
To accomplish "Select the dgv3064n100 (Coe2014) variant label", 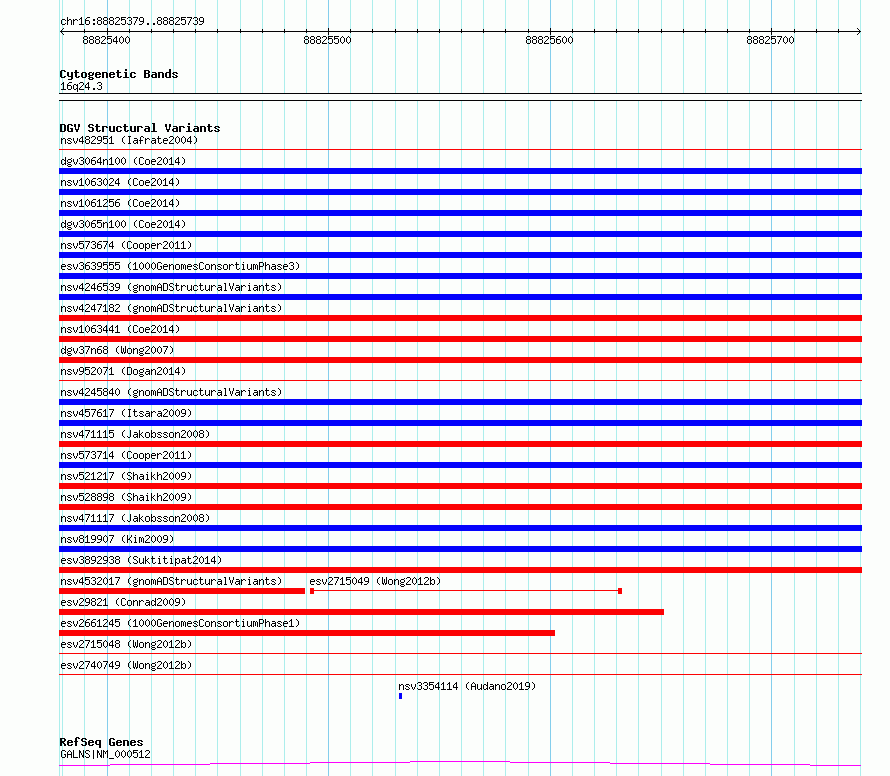I will (x=123, y=161).
